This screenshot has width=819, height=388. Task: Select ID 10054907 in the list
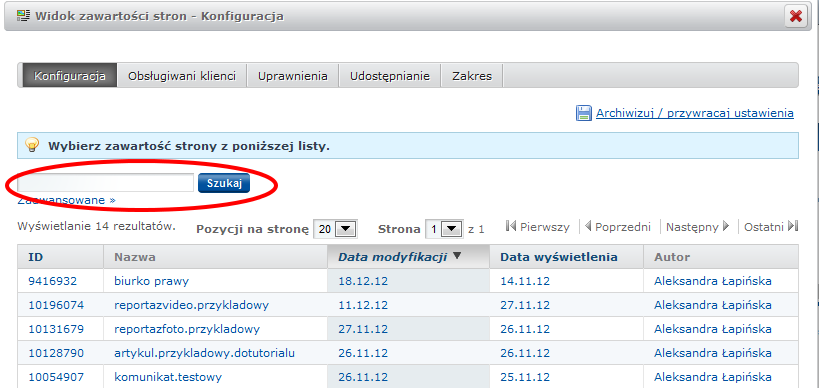56,377
